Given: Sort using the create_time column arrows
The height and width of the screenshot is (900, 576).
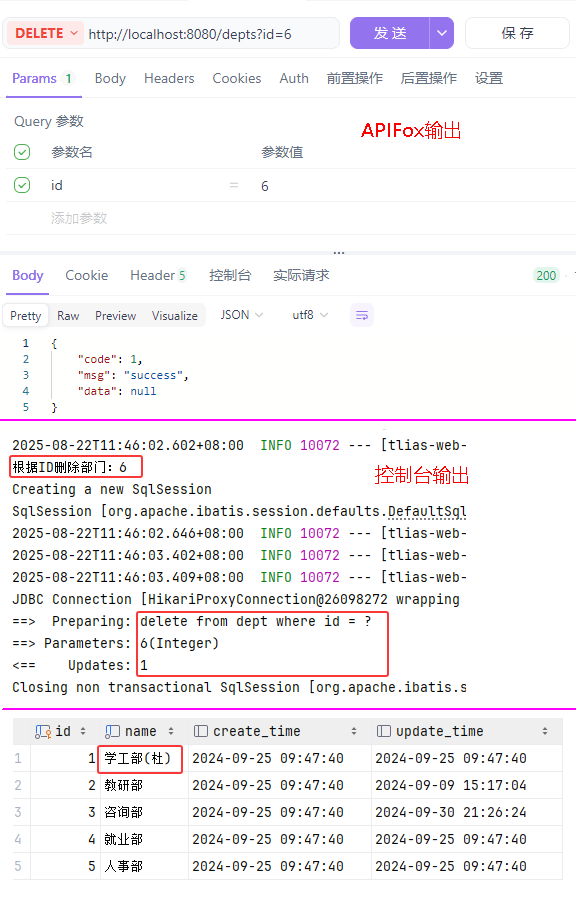Looking at the screenshot, I should click(354, 731).
